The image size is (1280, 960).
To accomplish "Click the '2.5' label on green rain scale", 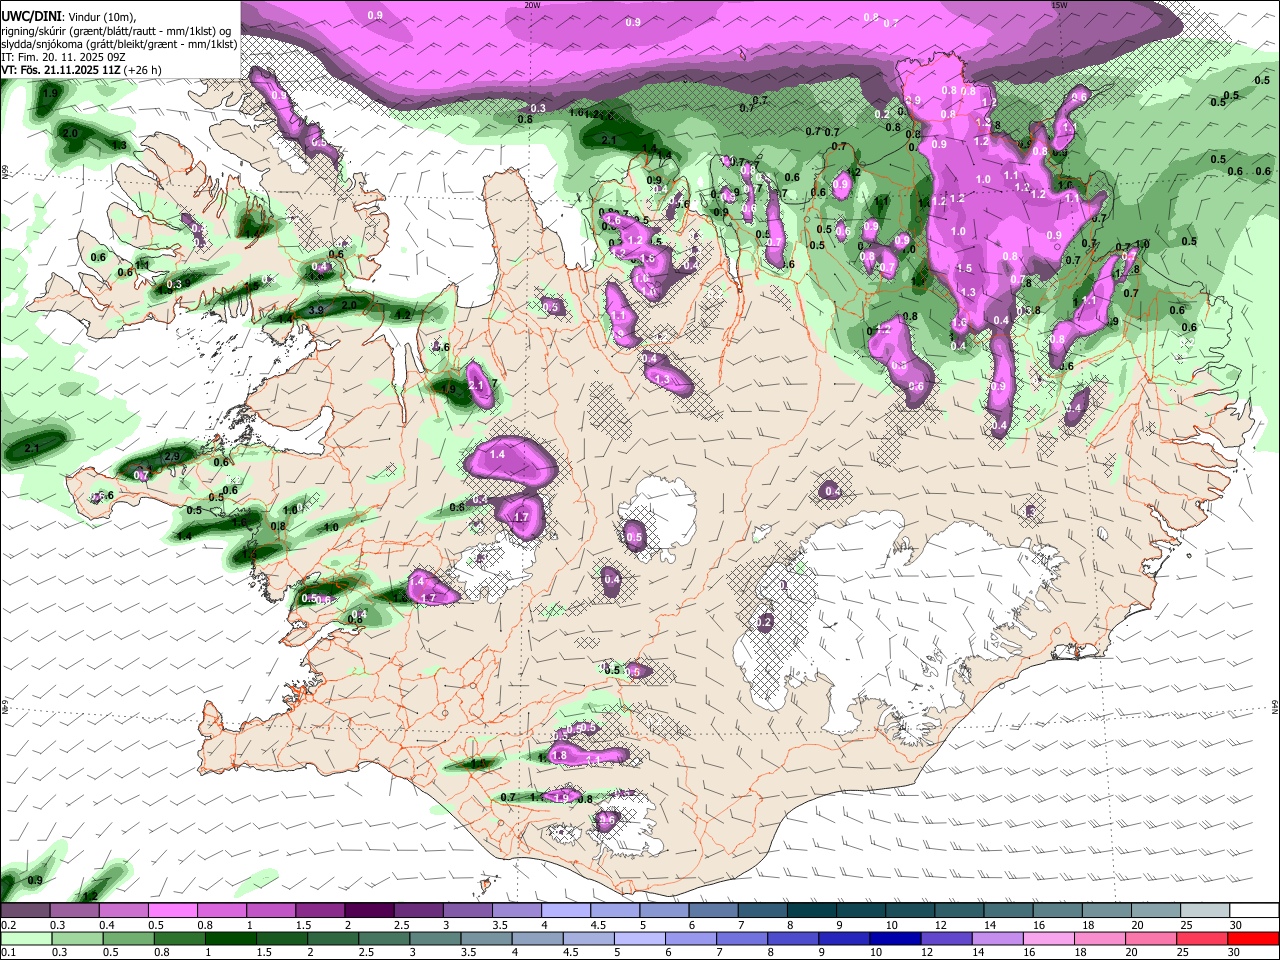I will pos(366,952).
